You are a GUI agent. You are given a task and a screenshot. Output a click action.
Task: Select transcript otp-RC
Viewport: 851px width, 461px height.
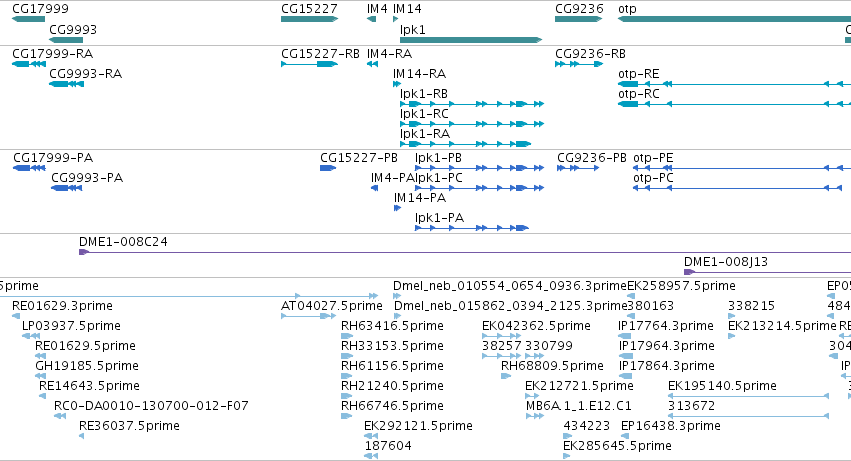tap(639, 94)
